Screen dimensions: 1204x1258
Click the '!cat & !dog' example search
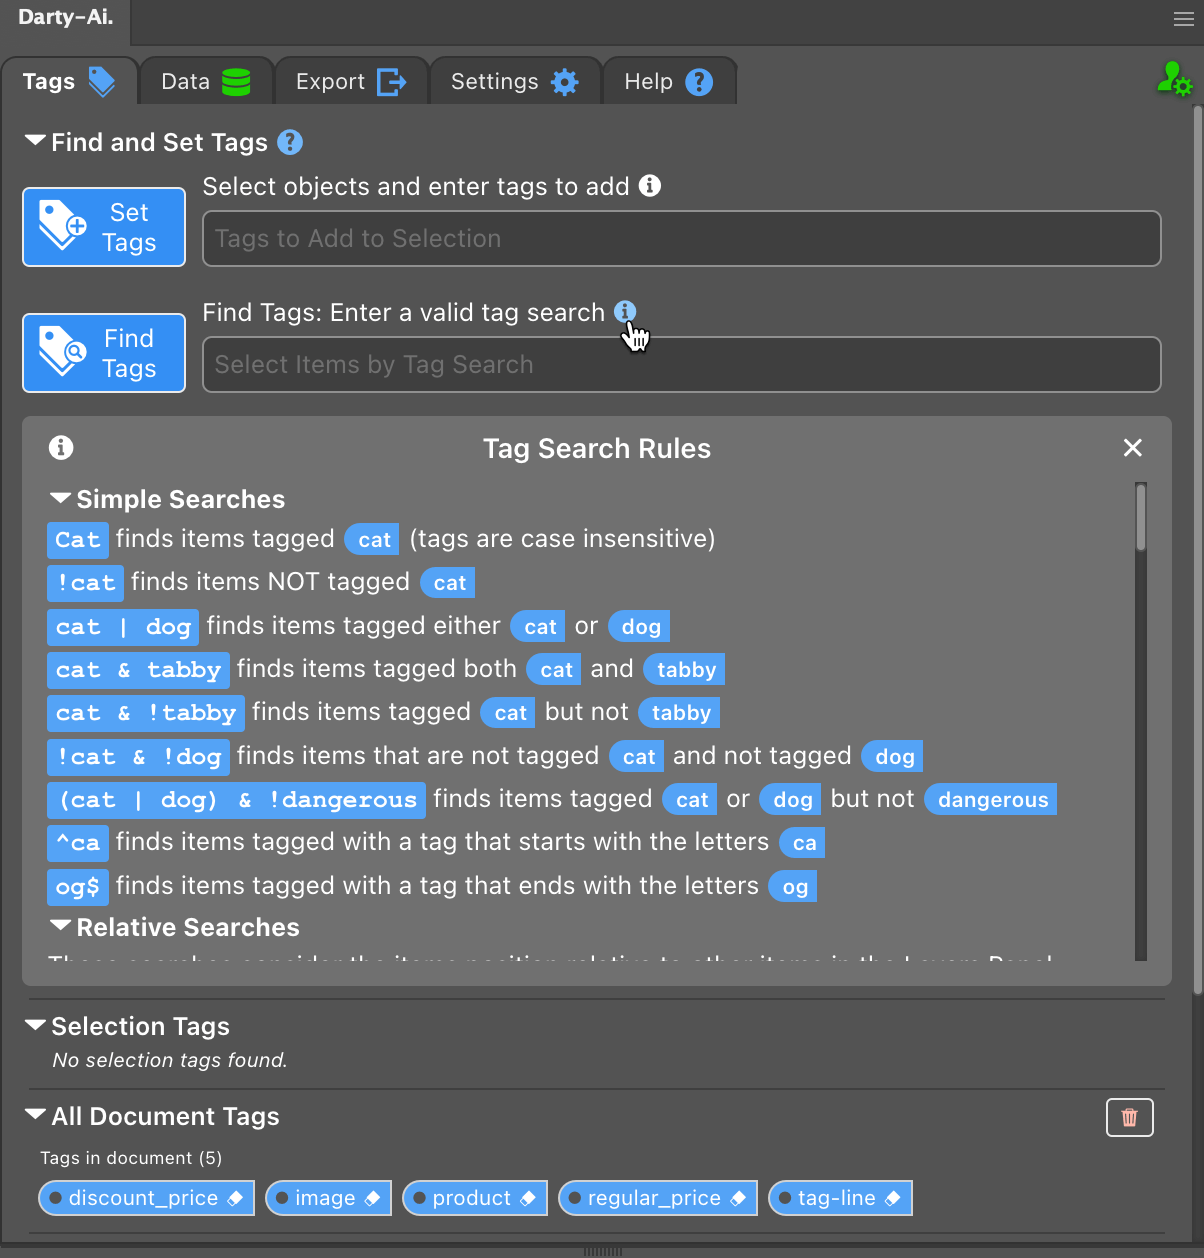click(138, 757)
